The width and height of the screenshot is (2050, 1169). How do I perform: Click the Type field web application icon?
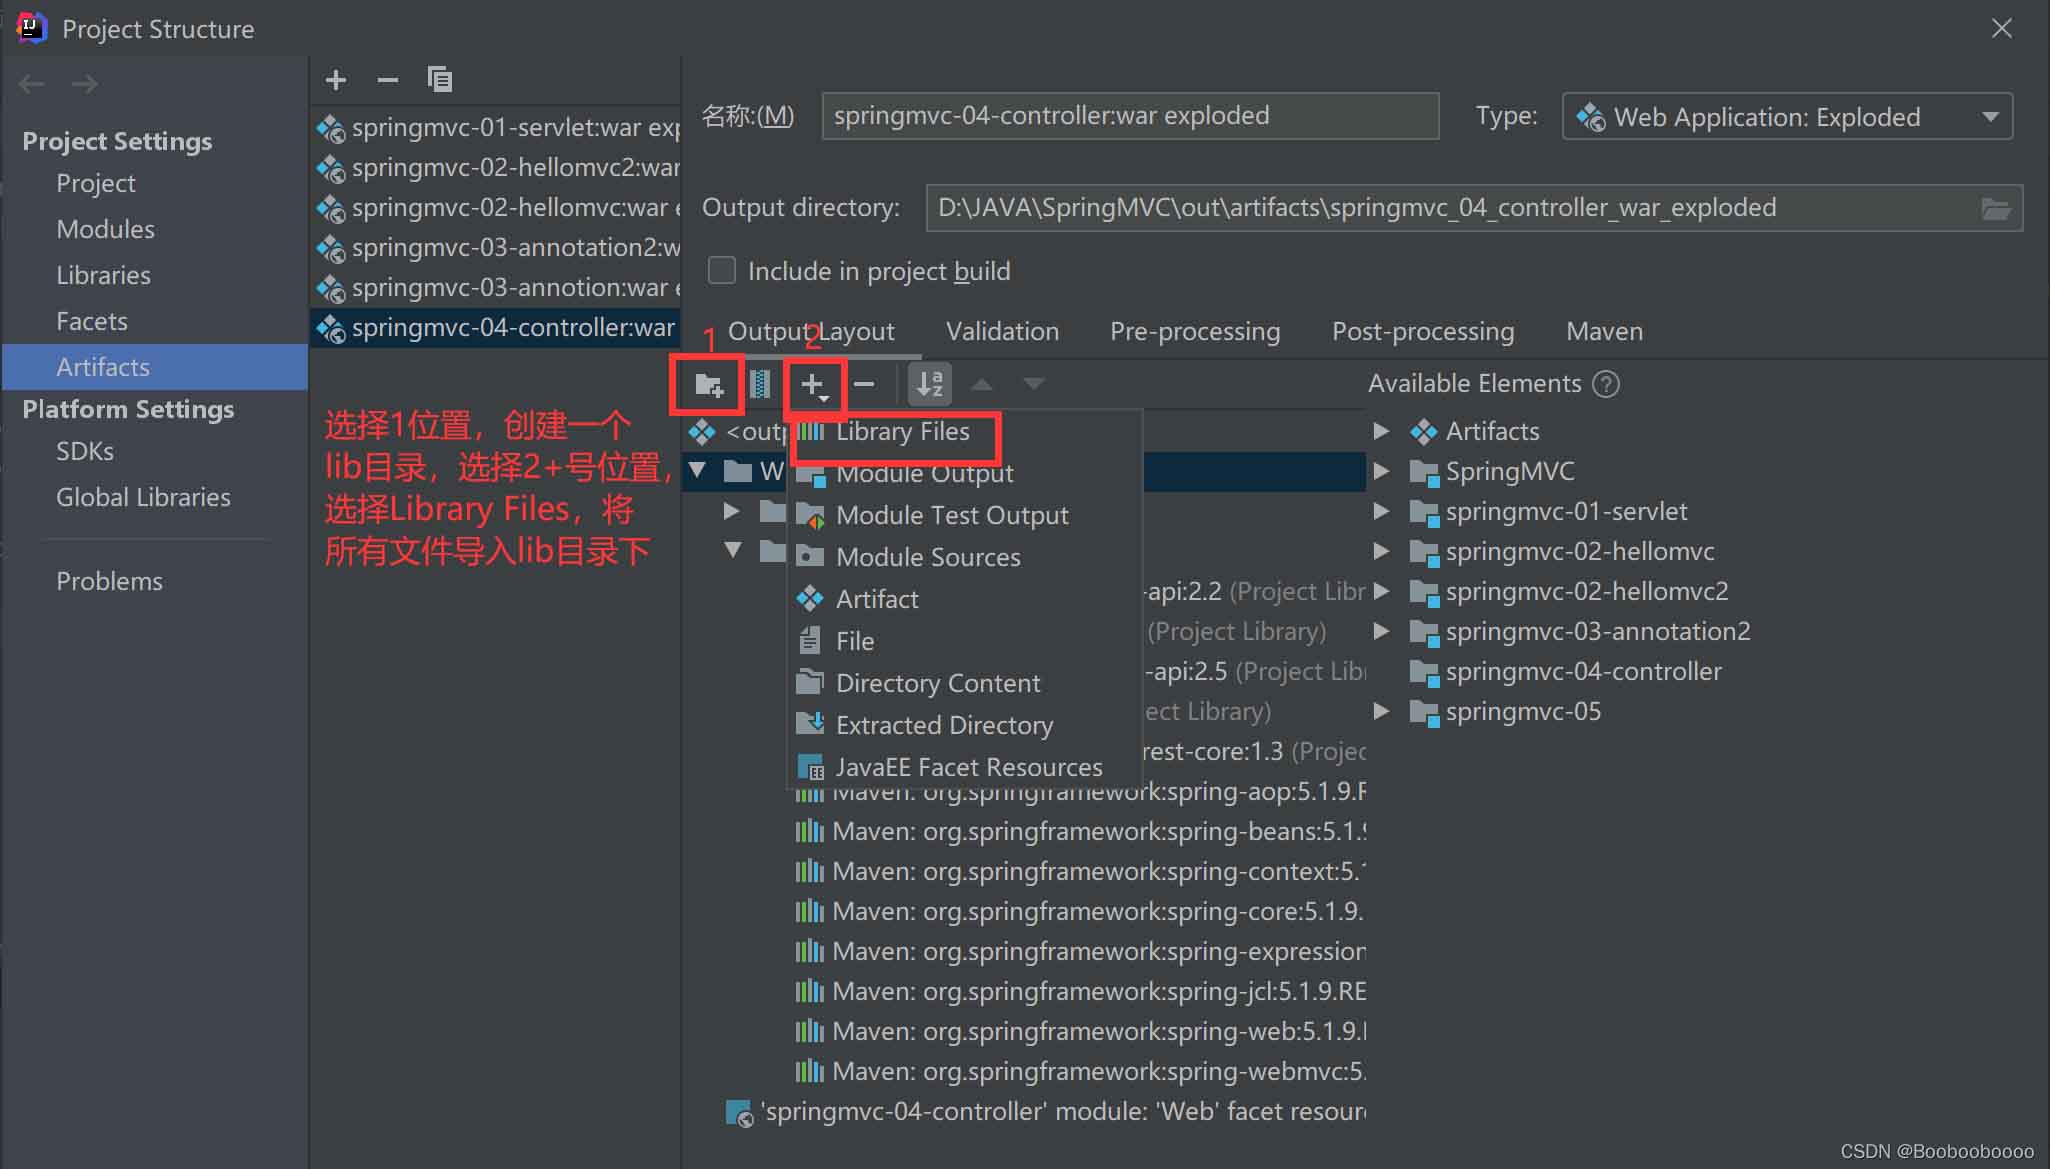[x=1590, y=118]
